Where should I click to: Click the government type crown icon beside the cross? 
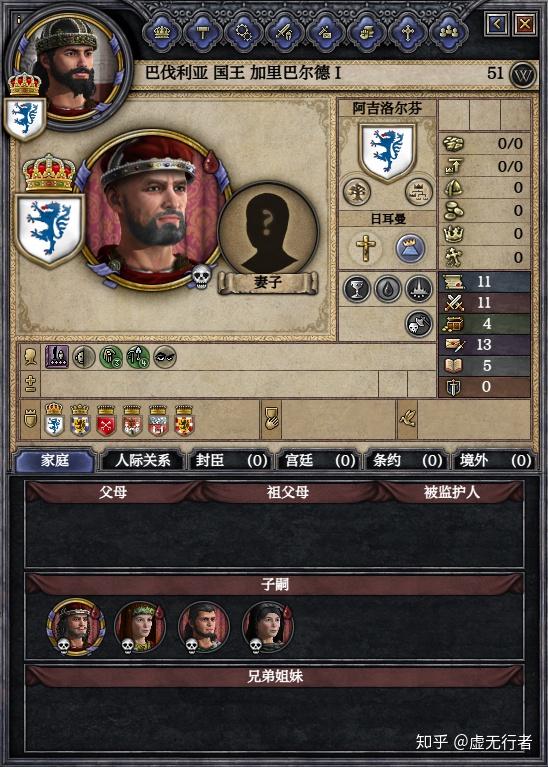tap(410, 248)
